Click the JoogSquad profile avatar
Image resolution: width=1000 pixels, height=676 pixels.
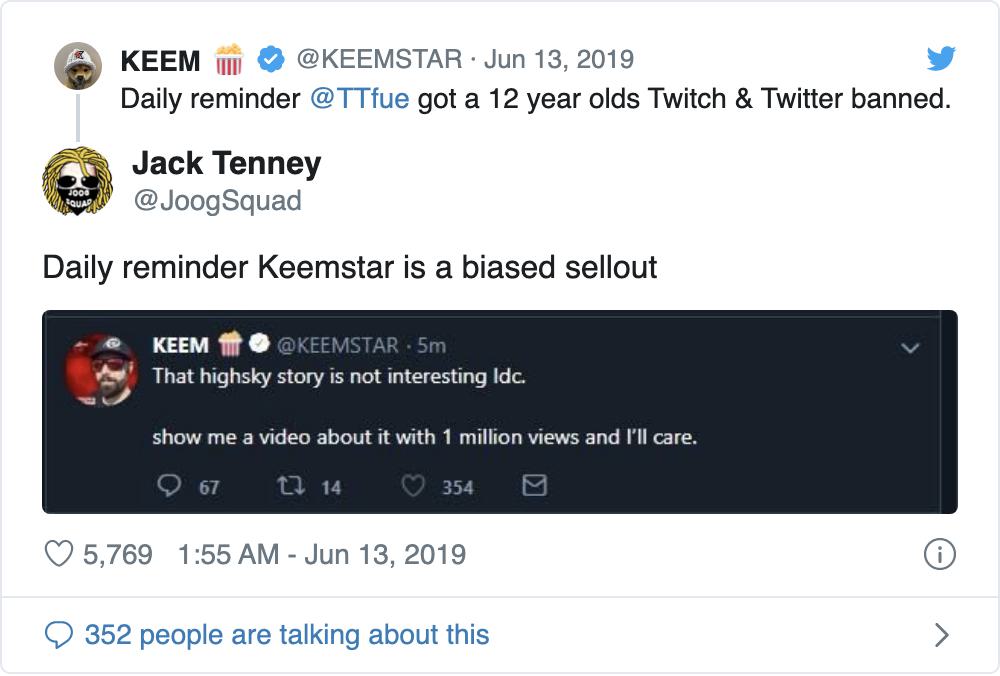[77, 180]
